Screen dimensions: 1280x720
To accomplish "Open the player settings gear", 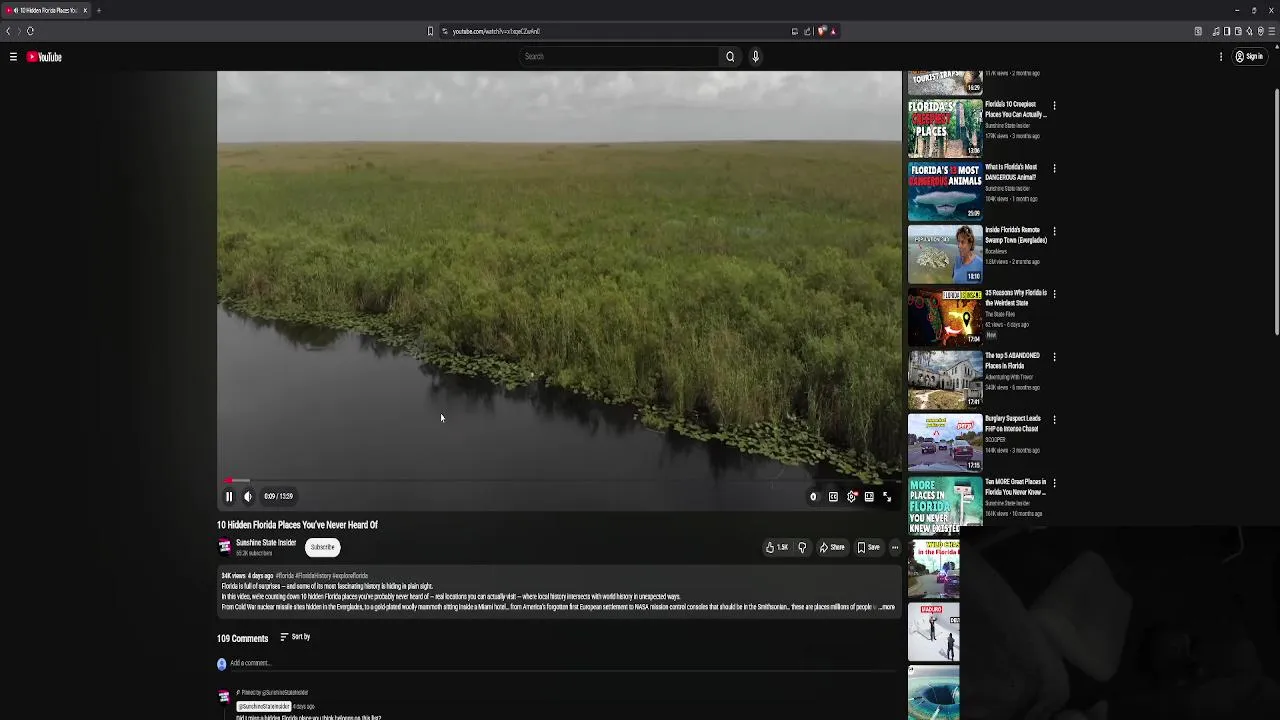I will pyautogui.click(x=852, y=496).
